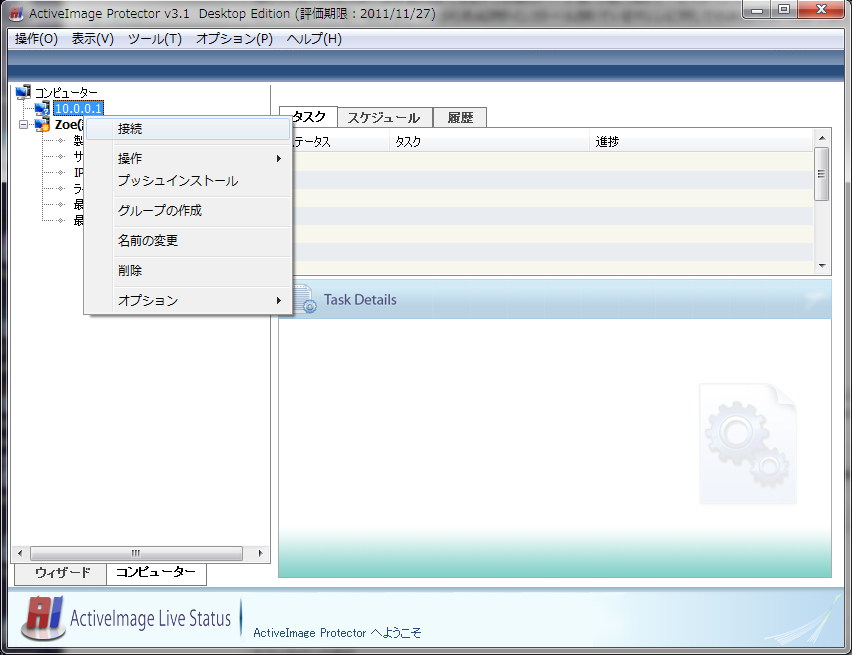Switch to the タスク tab

click(x=309, y=117)
